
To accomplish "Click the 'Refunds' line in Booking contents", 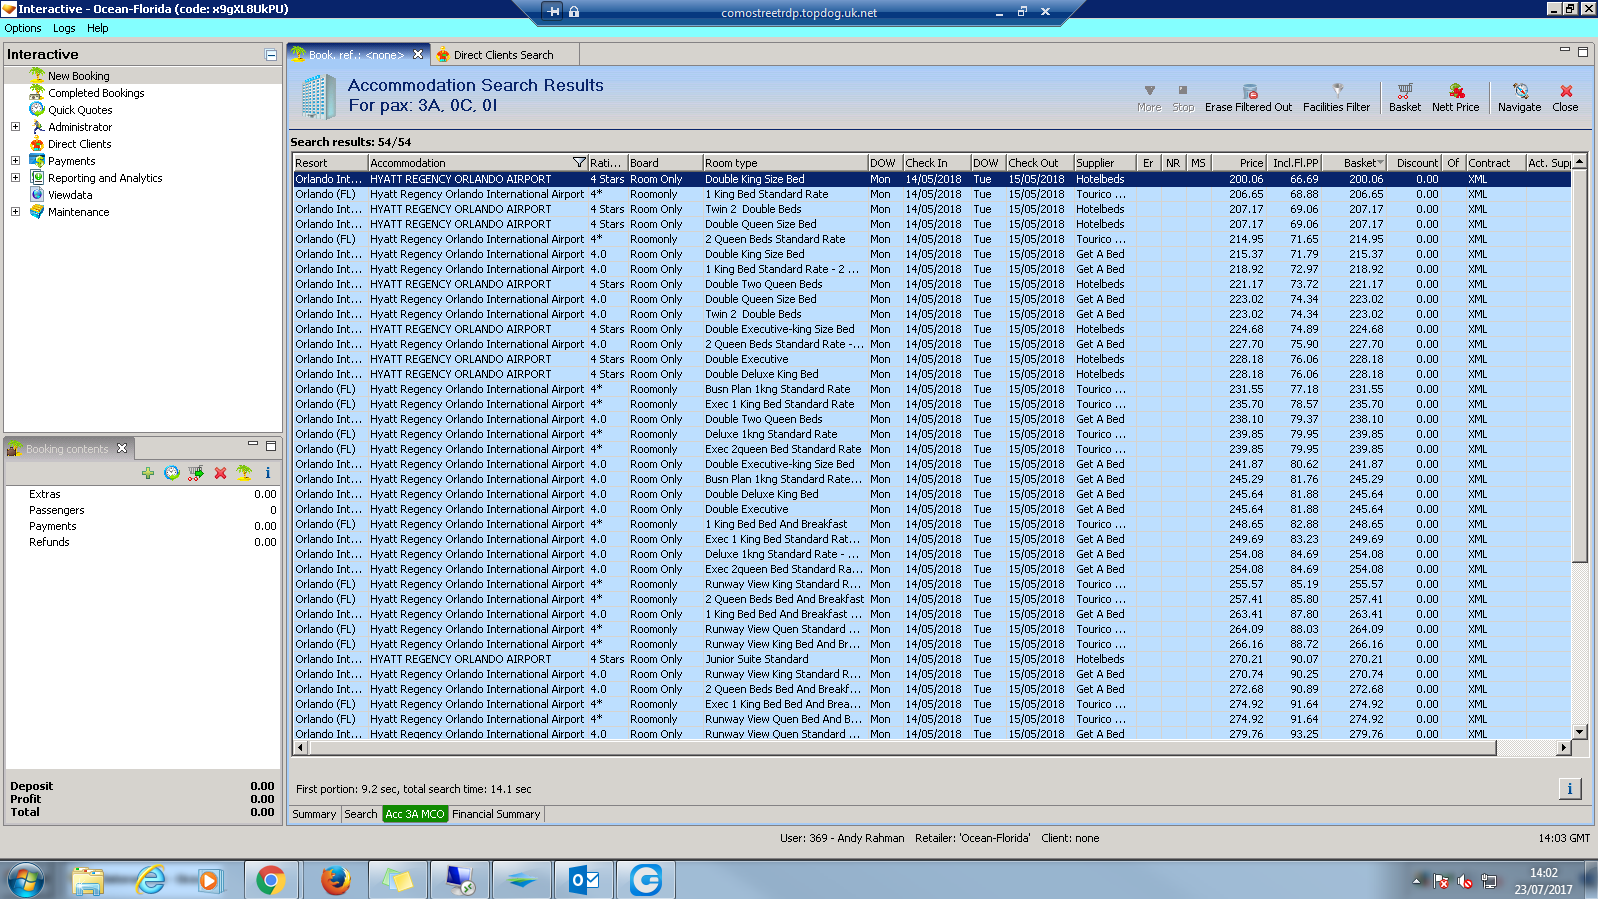I will coord(143,542).
